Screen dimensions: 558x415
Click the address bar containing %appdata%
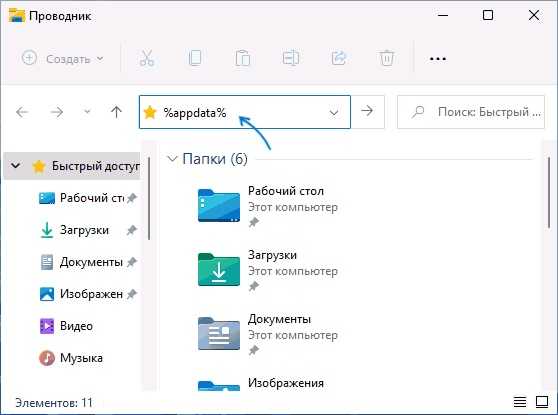pyautogui.click(x=245, y=112)
